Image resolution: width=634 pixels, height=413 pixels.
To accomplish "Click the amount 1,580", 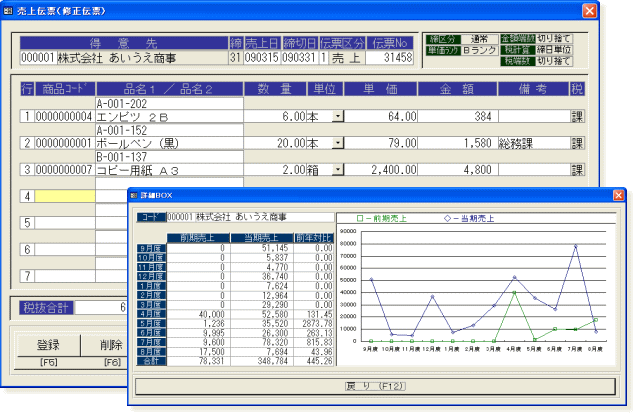I will click(x=458, y=143).
